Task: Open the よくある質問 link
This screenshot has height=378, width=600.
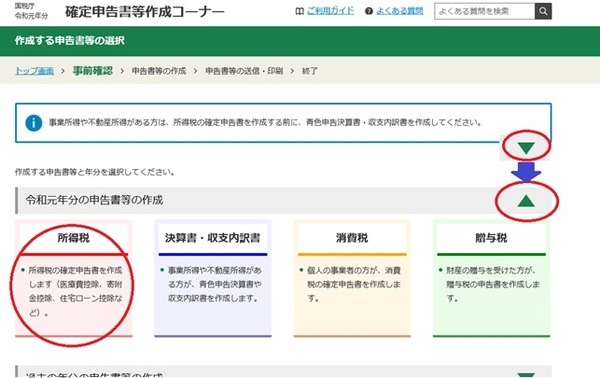Action: pos(400,11)
